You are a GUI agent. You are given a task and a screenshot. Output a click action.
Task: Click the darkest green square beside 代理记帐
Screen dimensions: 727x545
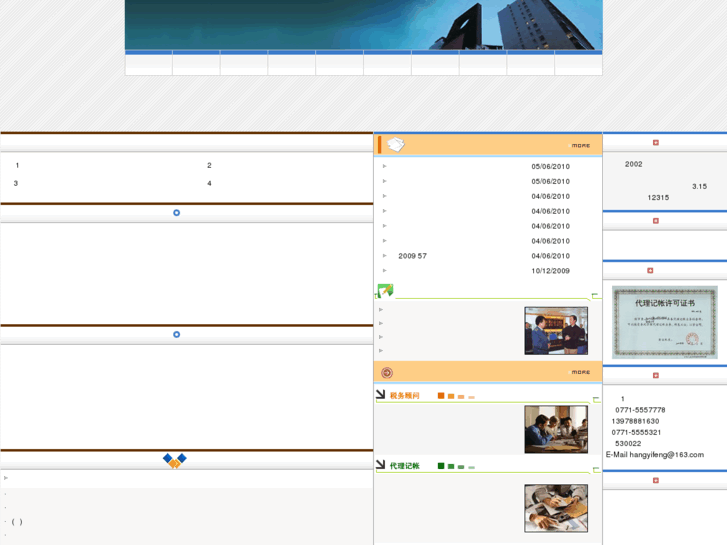441,466
